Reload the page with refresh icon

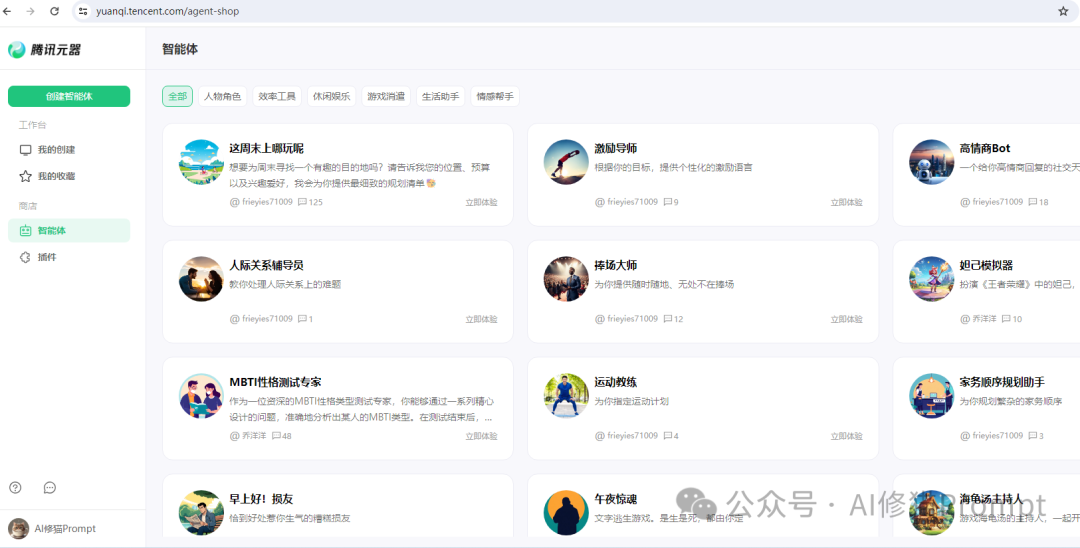coord(54,11)
